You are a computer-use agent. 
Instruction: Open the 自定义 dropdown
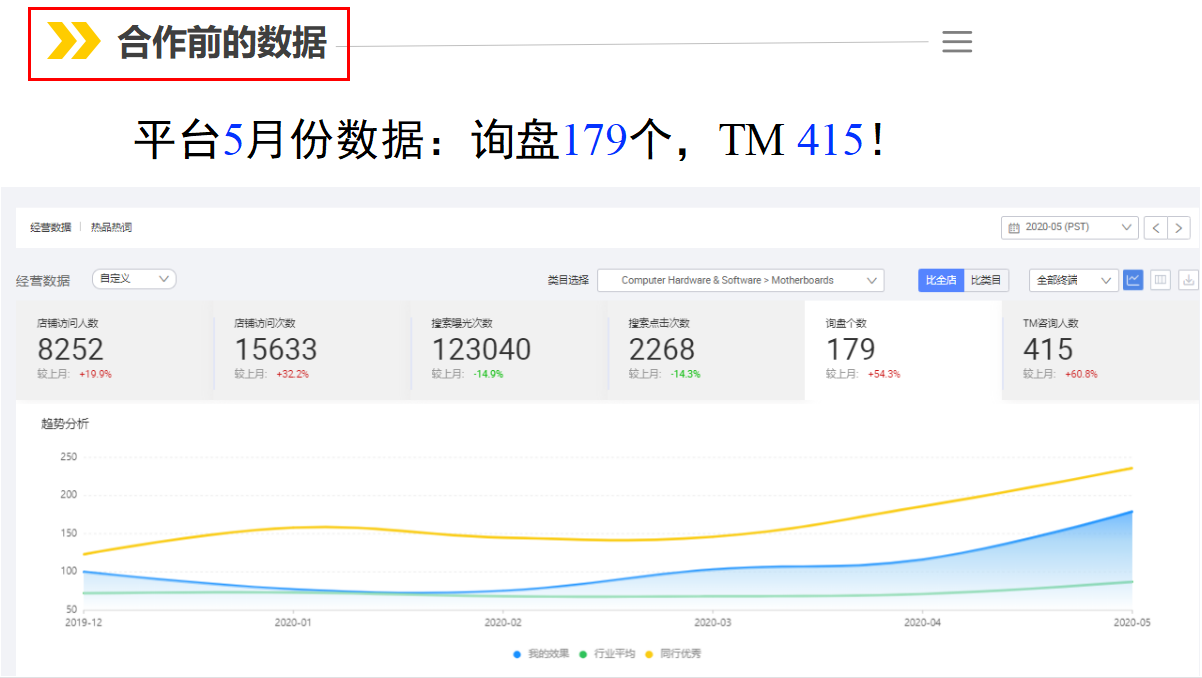pos(134,279)
